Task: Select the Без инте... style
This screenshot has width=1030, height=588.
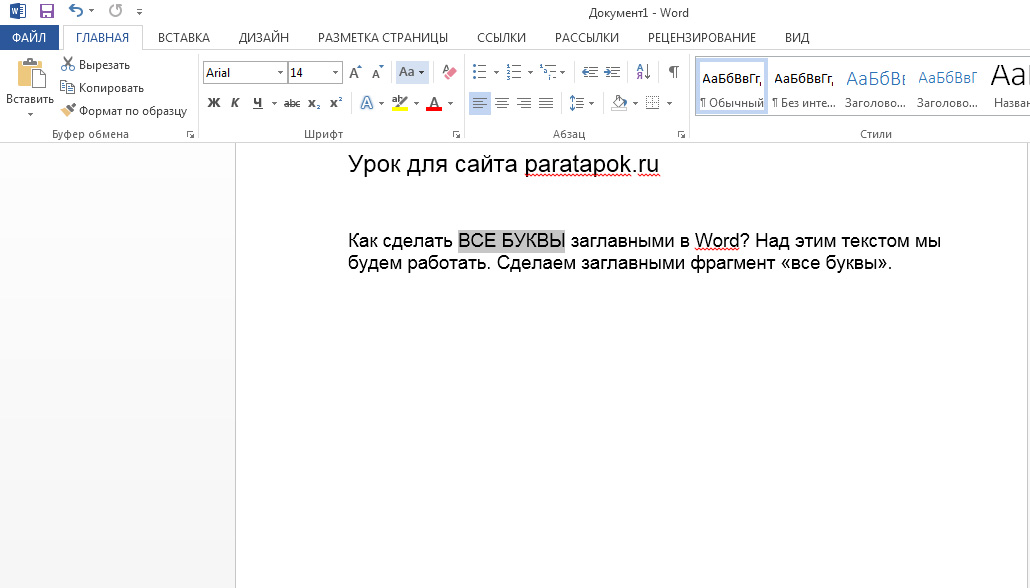Action: [804, 87]
